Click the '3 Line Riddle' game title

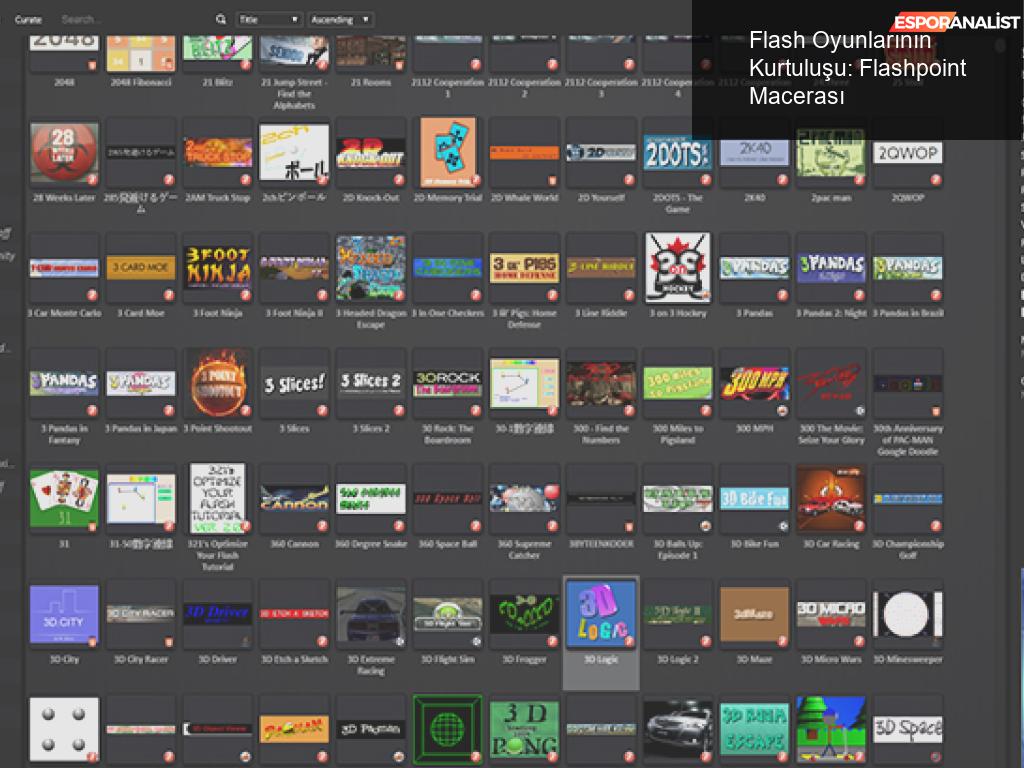click(601, 313)
